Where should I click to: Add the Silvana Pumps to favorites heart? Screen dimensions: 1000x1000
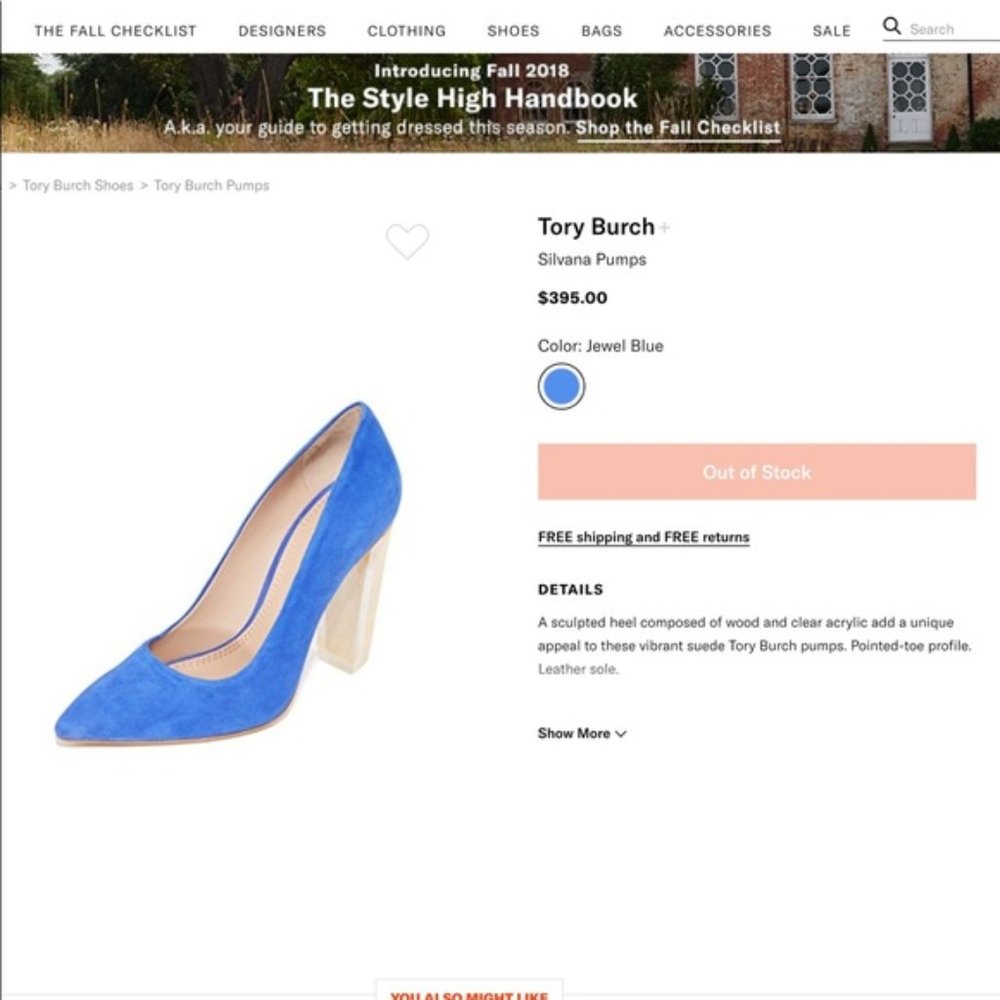pyautogui.click(x=407, y=242)
